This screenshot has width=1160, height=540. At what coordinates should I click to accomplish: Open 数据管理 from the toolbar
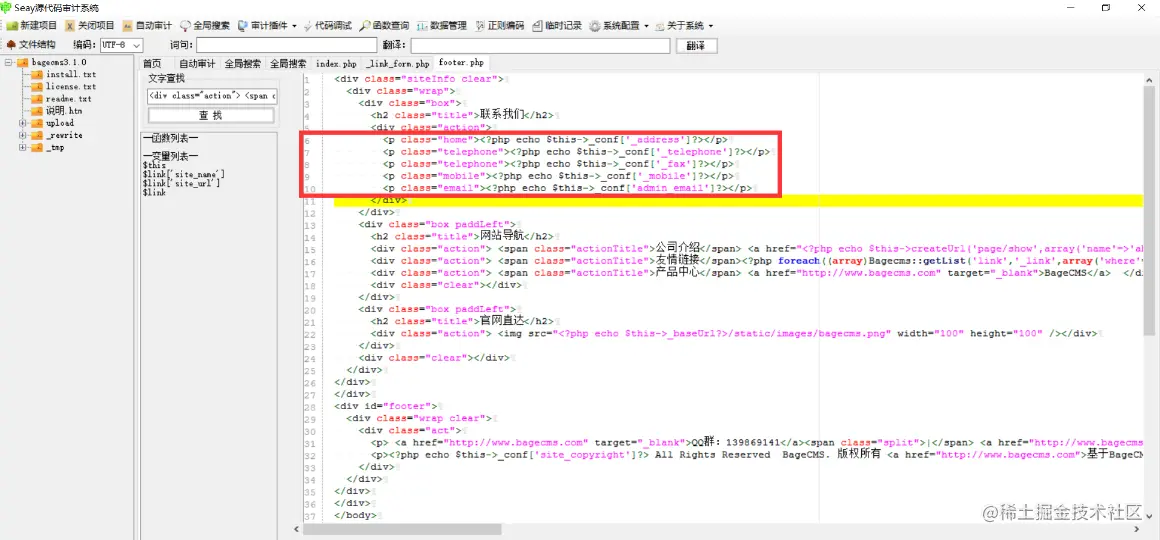441,25
